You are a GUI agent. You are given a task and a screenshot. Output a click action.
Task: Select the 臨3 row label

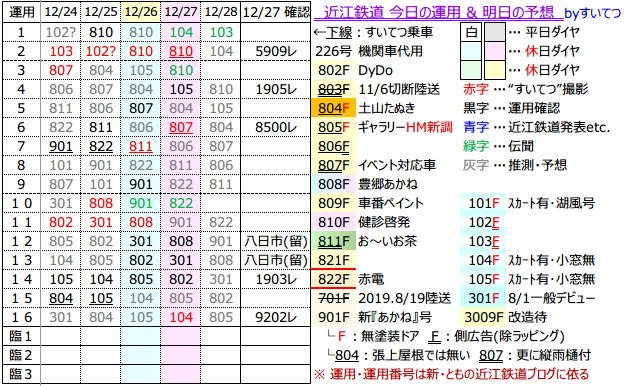pyautogui.click(x=21, y=374)
